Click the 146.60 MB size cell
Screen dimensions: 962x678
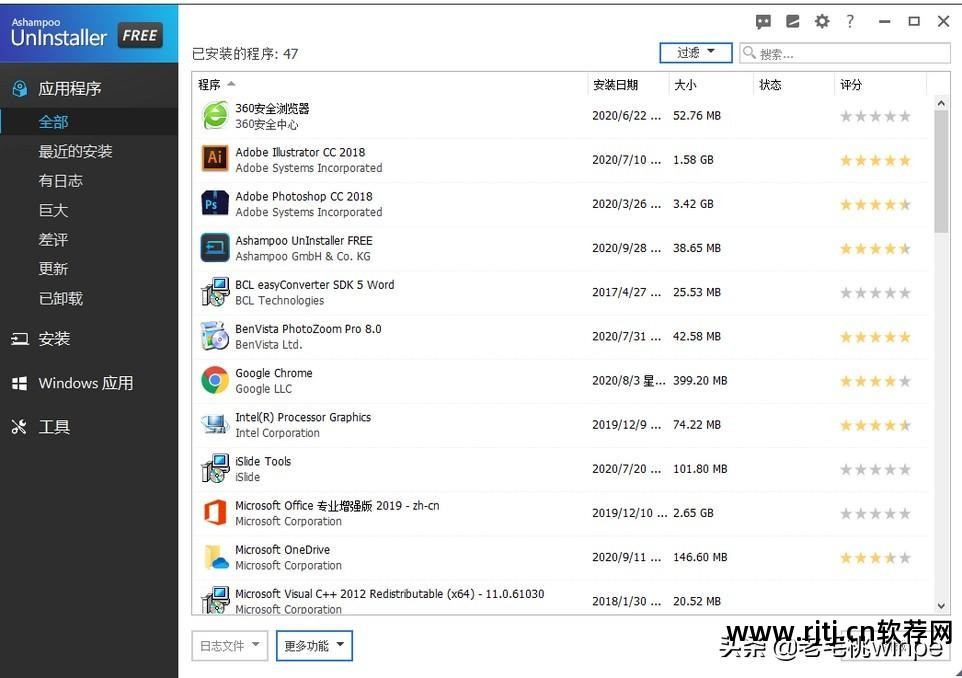(700, 557)
